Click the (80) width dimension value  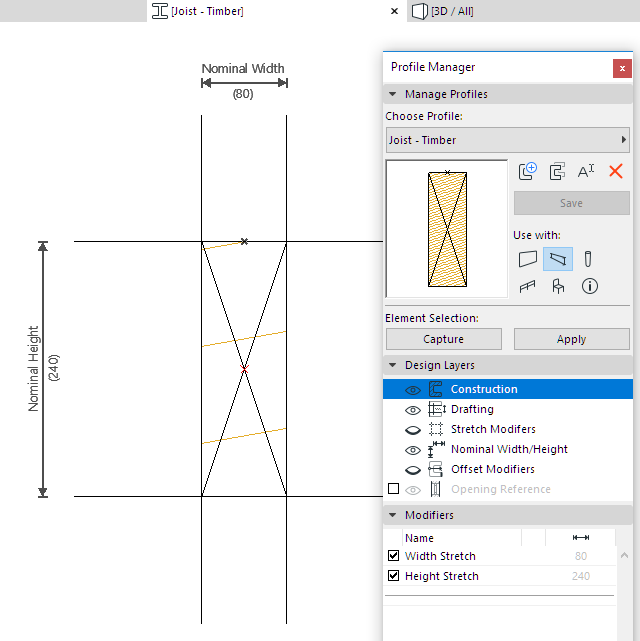tap(243, 94)
